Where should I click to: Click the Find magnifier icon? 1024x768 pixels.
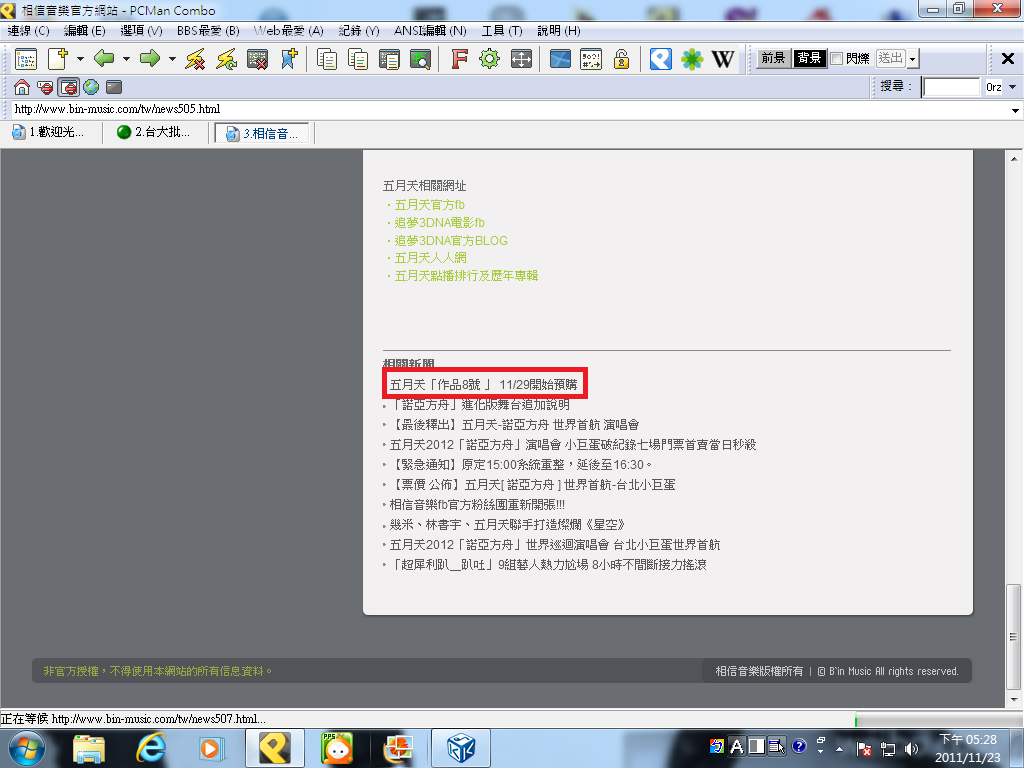tap(420, 59)
